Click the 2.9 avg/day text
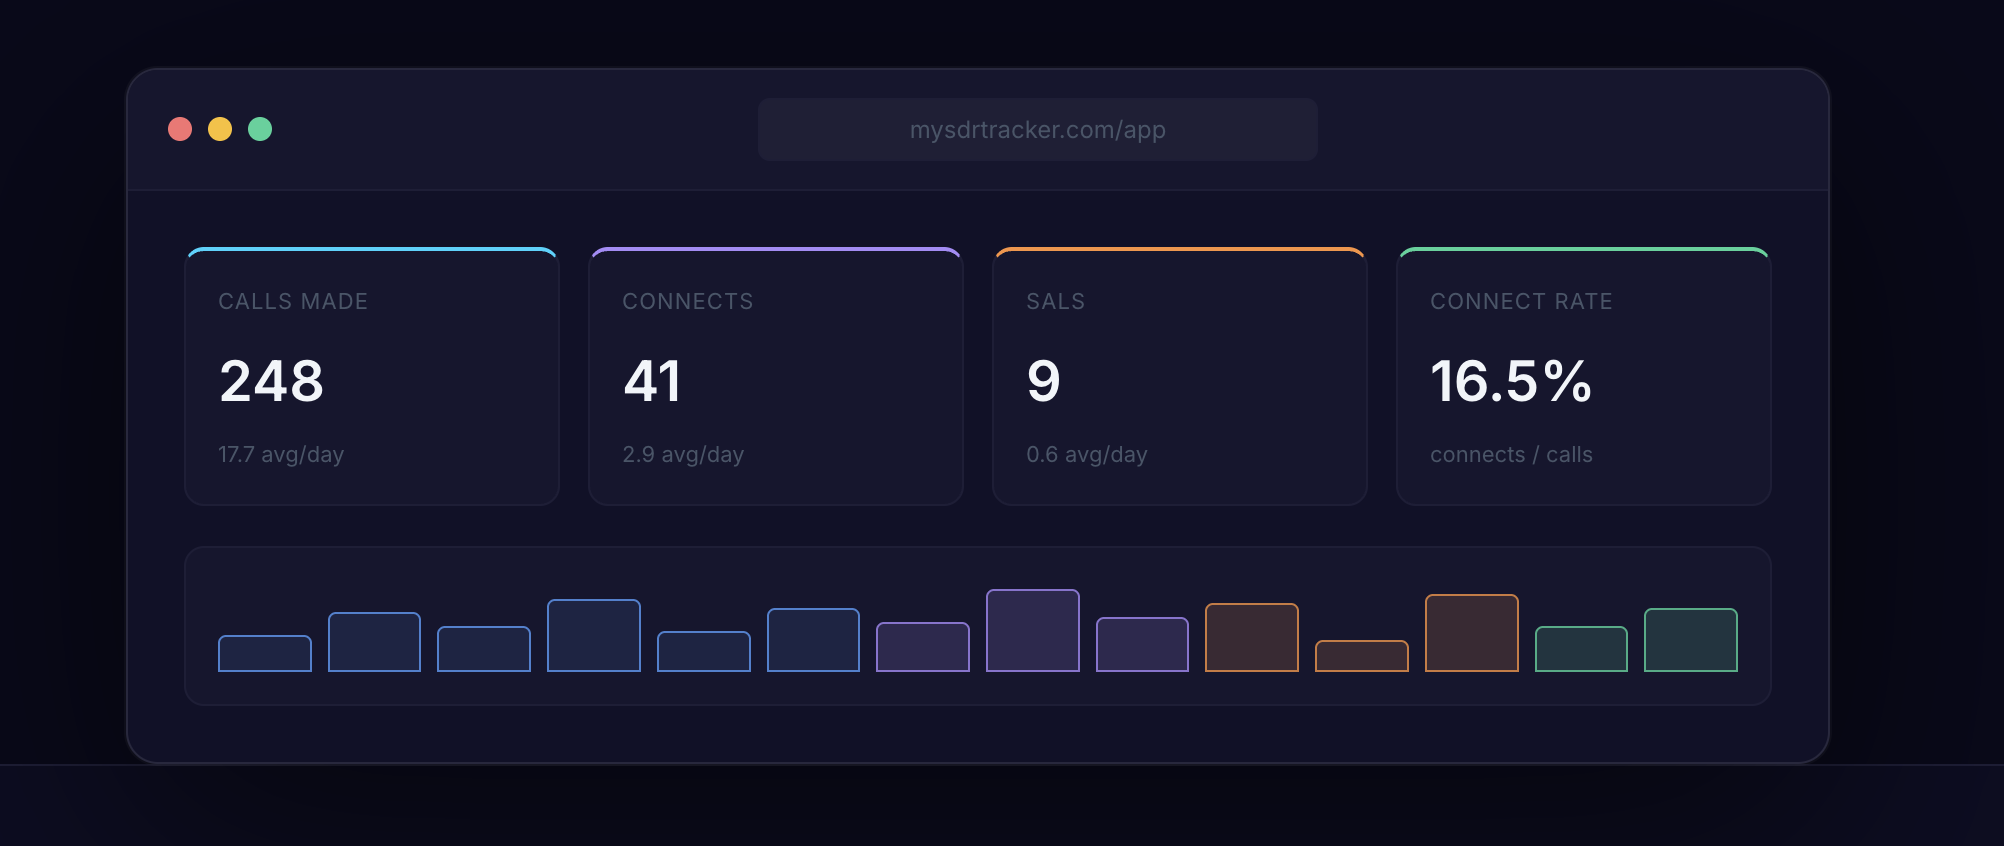This screenshot has height=846, width=2004. [683, 454]
